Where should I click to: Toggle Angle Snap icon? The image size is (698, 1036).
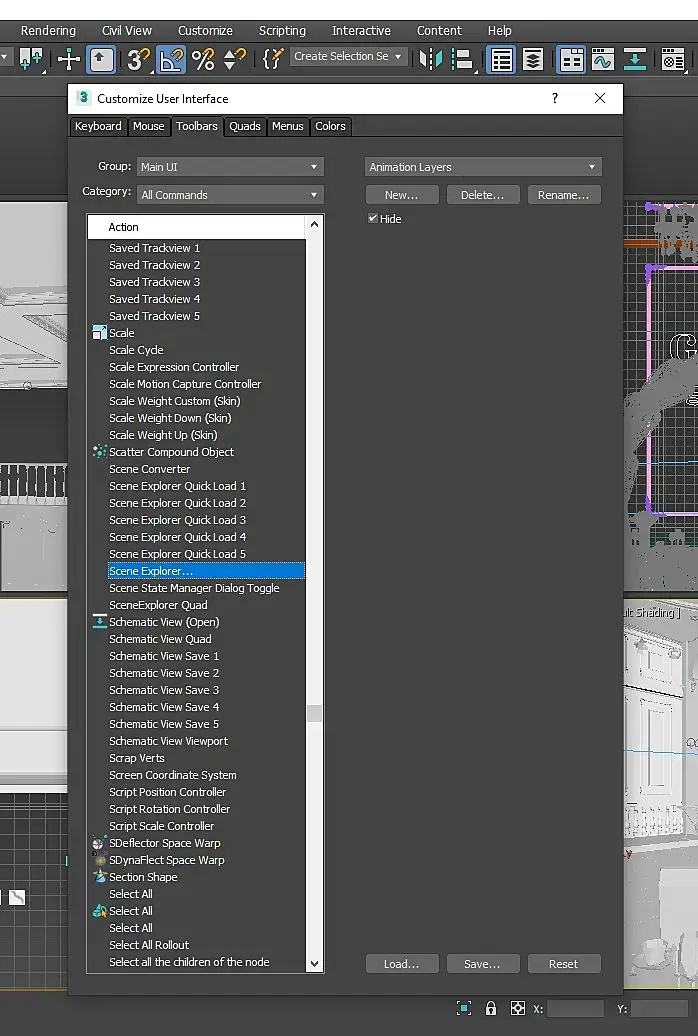[x=171, y=59]
